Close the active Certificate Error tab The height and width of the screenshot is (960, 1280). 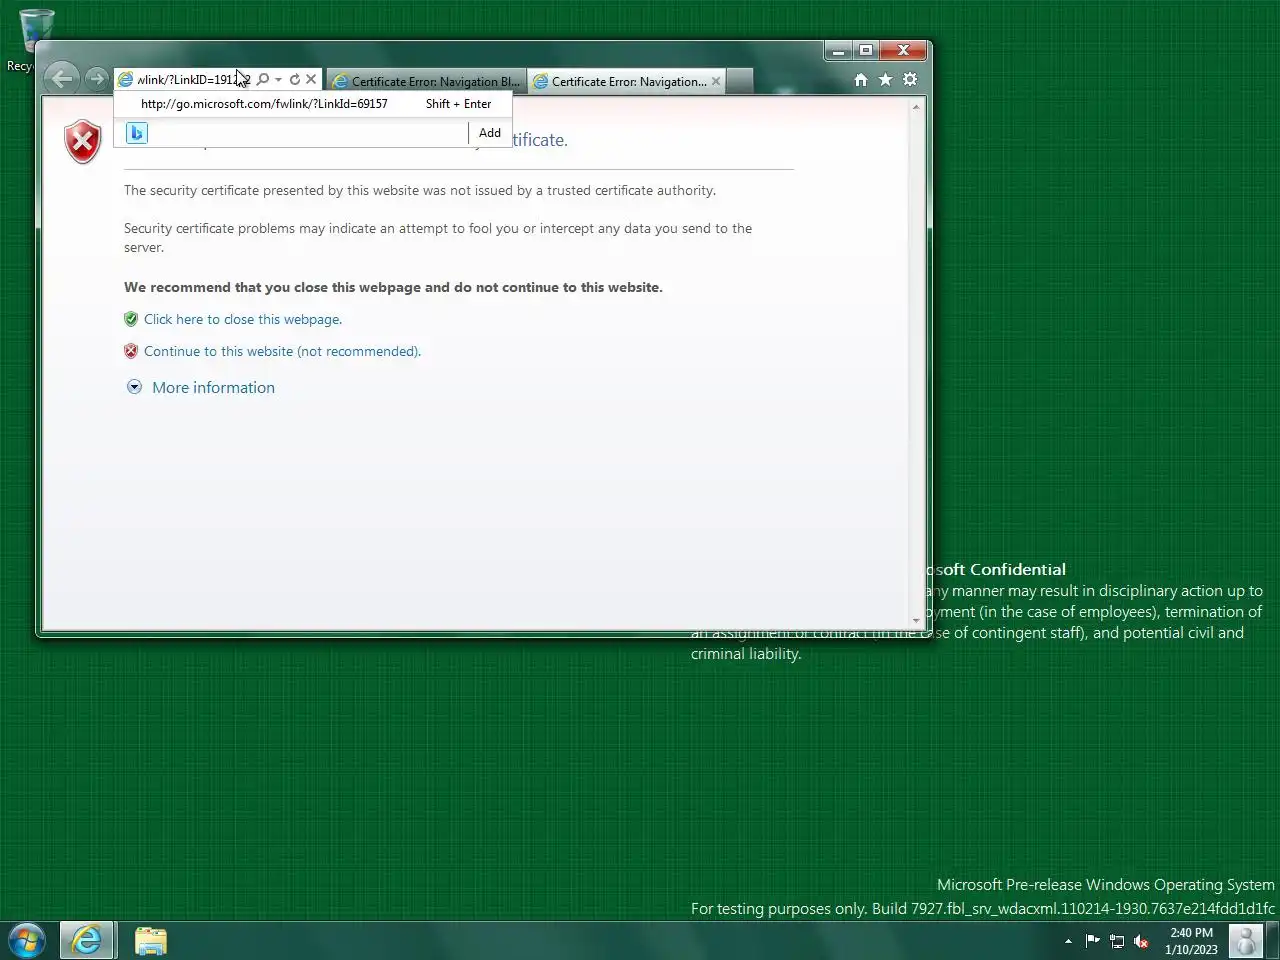click(x=716, y=81)
